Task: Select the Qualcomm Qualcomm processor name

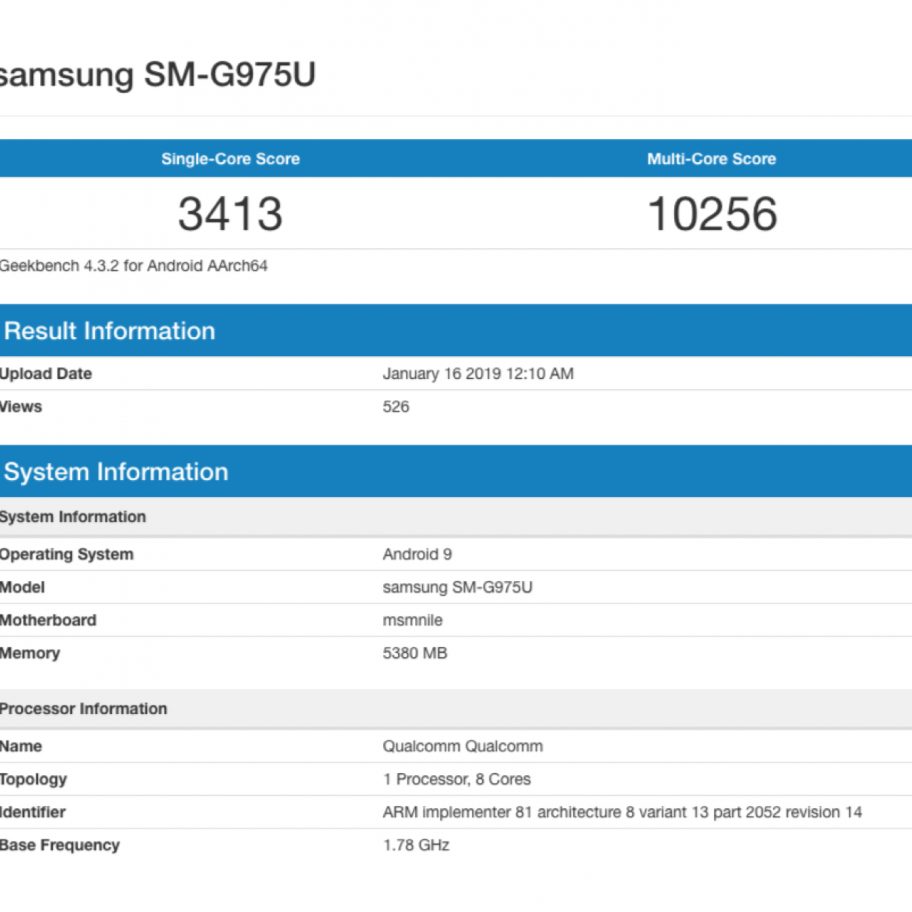Action: pyautogui.click(x=462, y=746)
